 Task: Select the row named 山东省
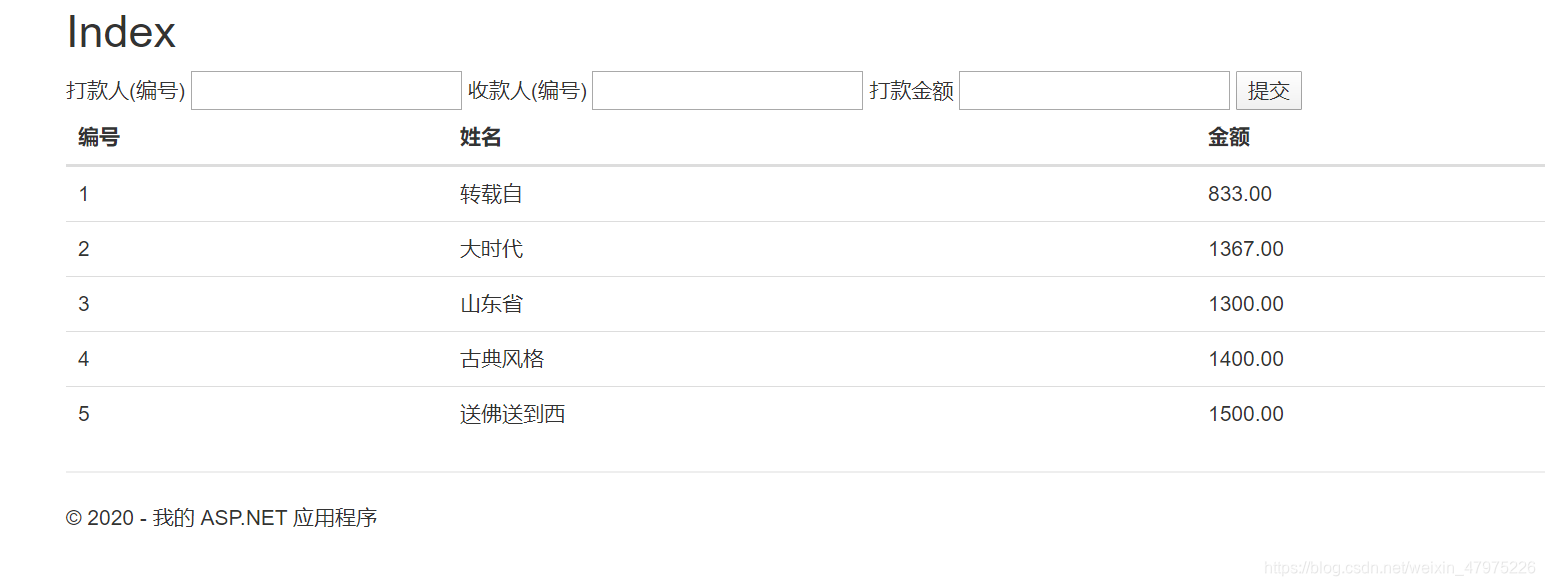click(x=489, y=304)
